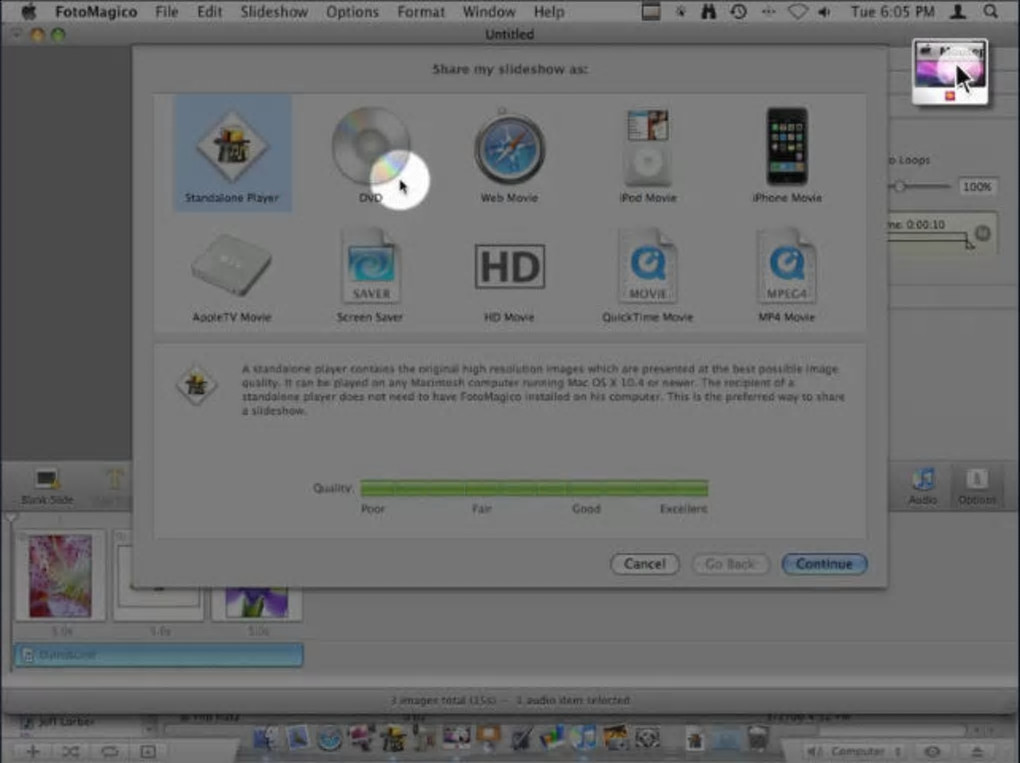Click the greyed-out Go Back button
Screen dimensions: 1020x763
pos(731,564)
